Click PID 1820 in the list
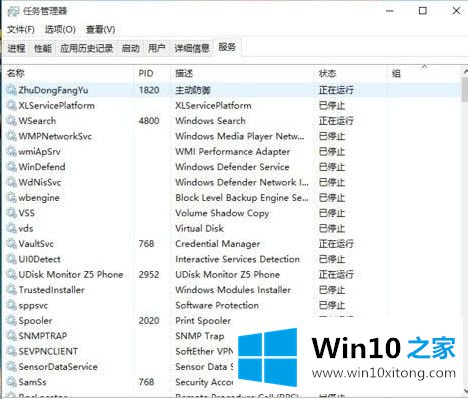The width and height of the screenshot is (468, 399). point(149,90)
